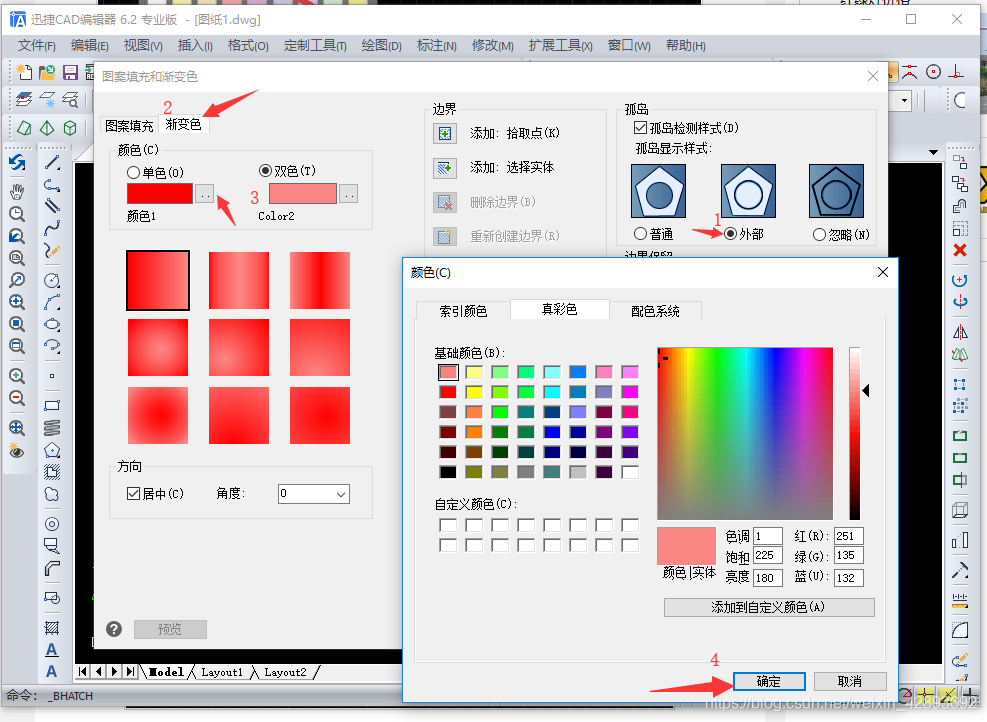Open the 文件 menu
The width and height of the screenshot is (987, 722).
[x=37, y=45]
